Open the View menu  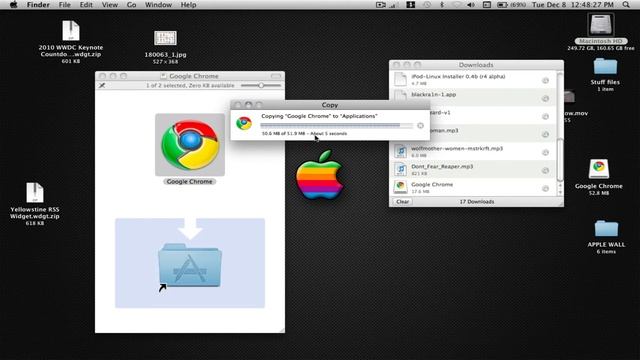click(x=109, y=5)
